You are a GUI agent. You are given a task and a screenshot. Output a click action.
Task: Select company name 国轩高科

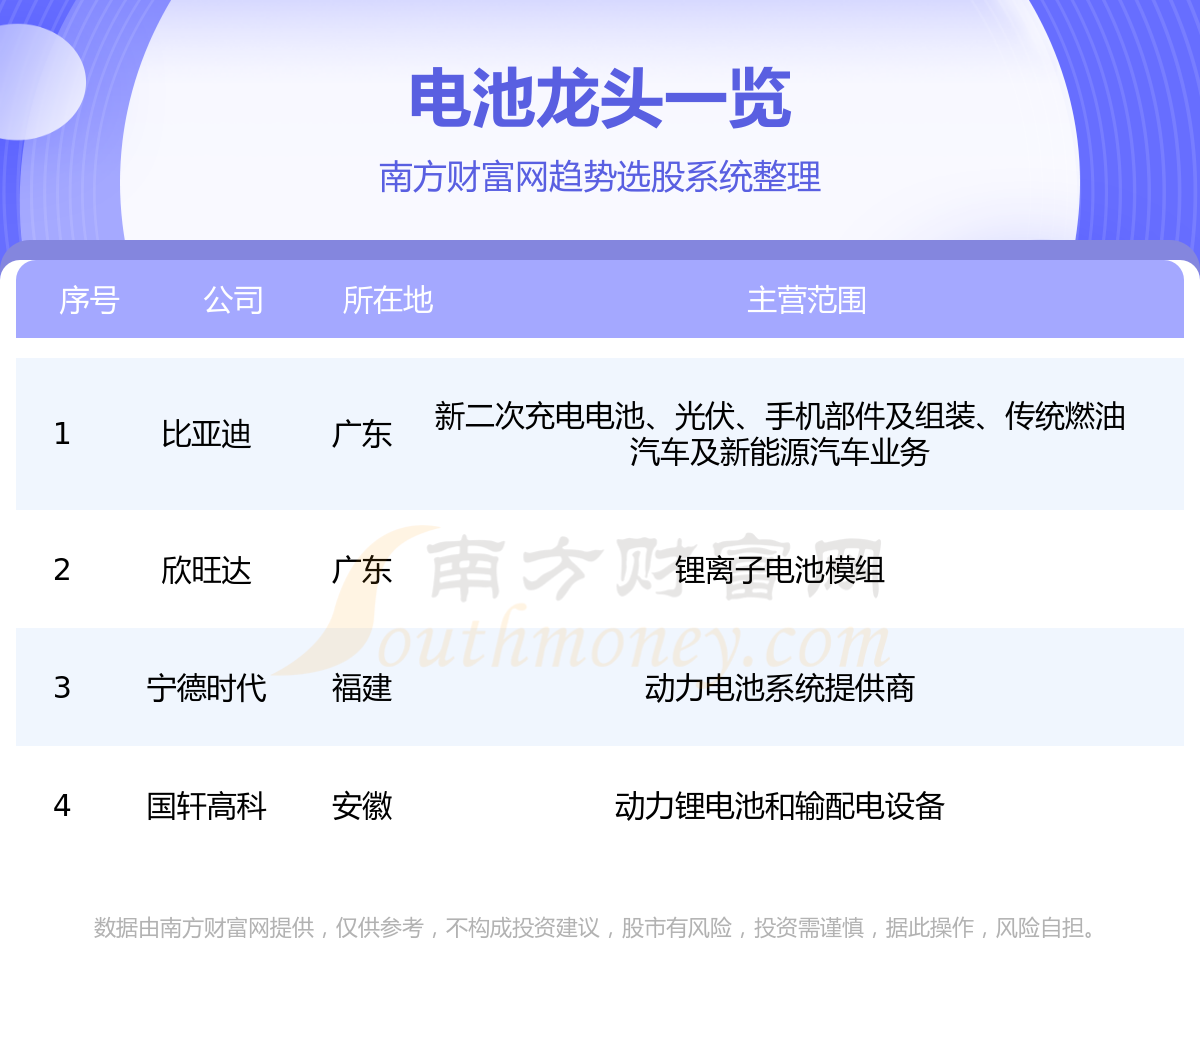coord(206,806)
